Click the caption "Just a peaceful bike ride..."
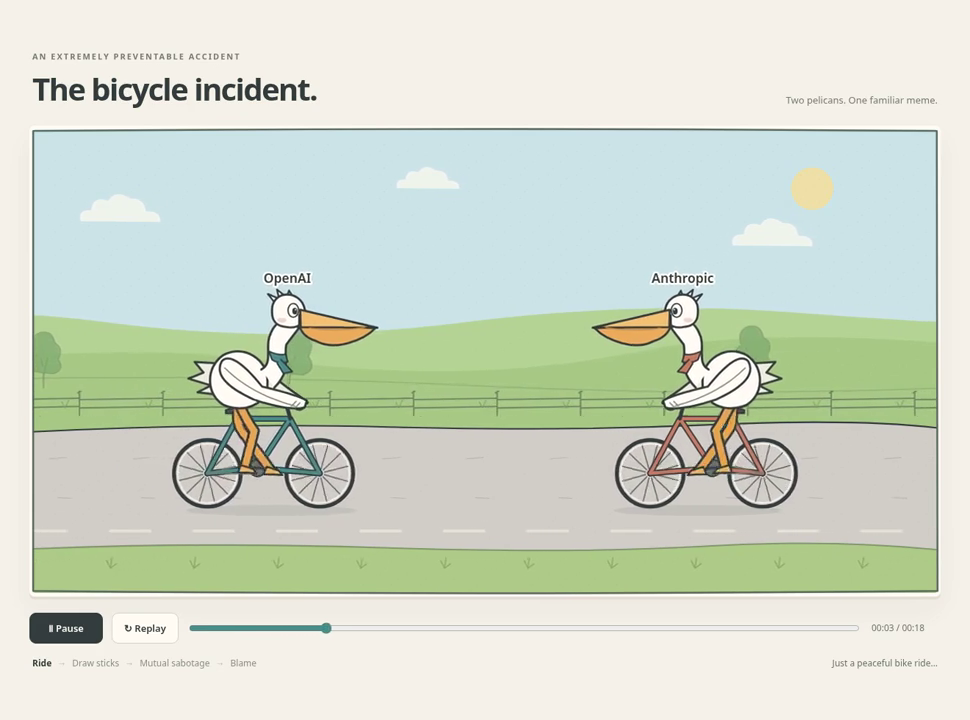Screen dimensions: 970x720 885,663
